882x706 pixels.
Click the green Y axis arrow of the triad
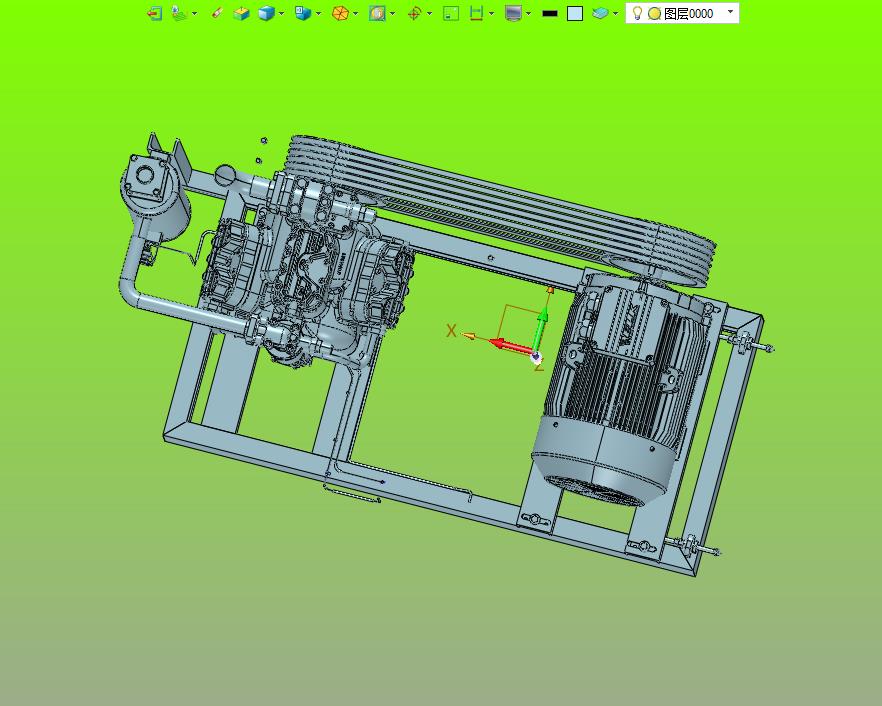(541, 331)
